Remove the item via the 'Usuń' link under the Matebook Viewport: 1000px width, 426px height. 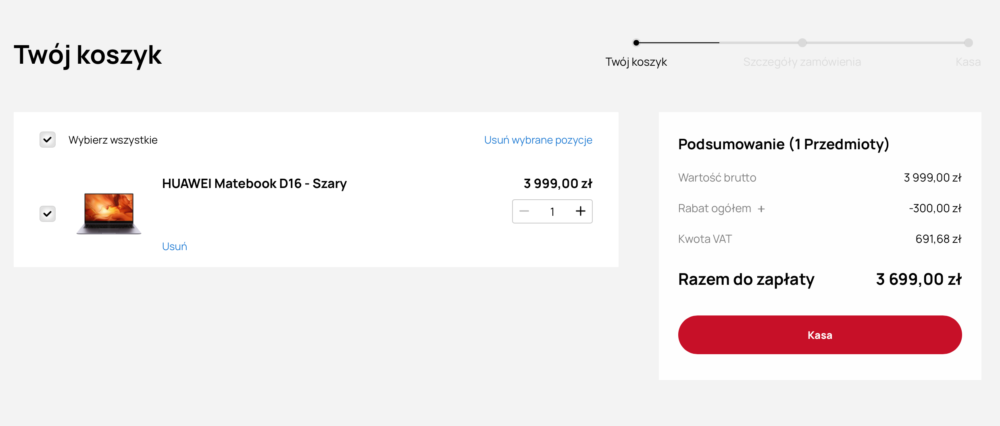pyautogui.click(x=175, y=246)
